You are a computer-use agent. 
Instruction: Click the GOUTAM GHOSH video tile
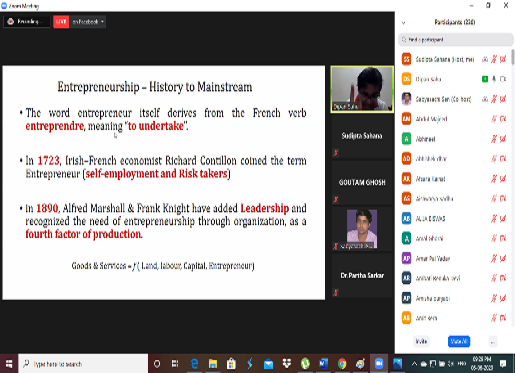point(362,183)
